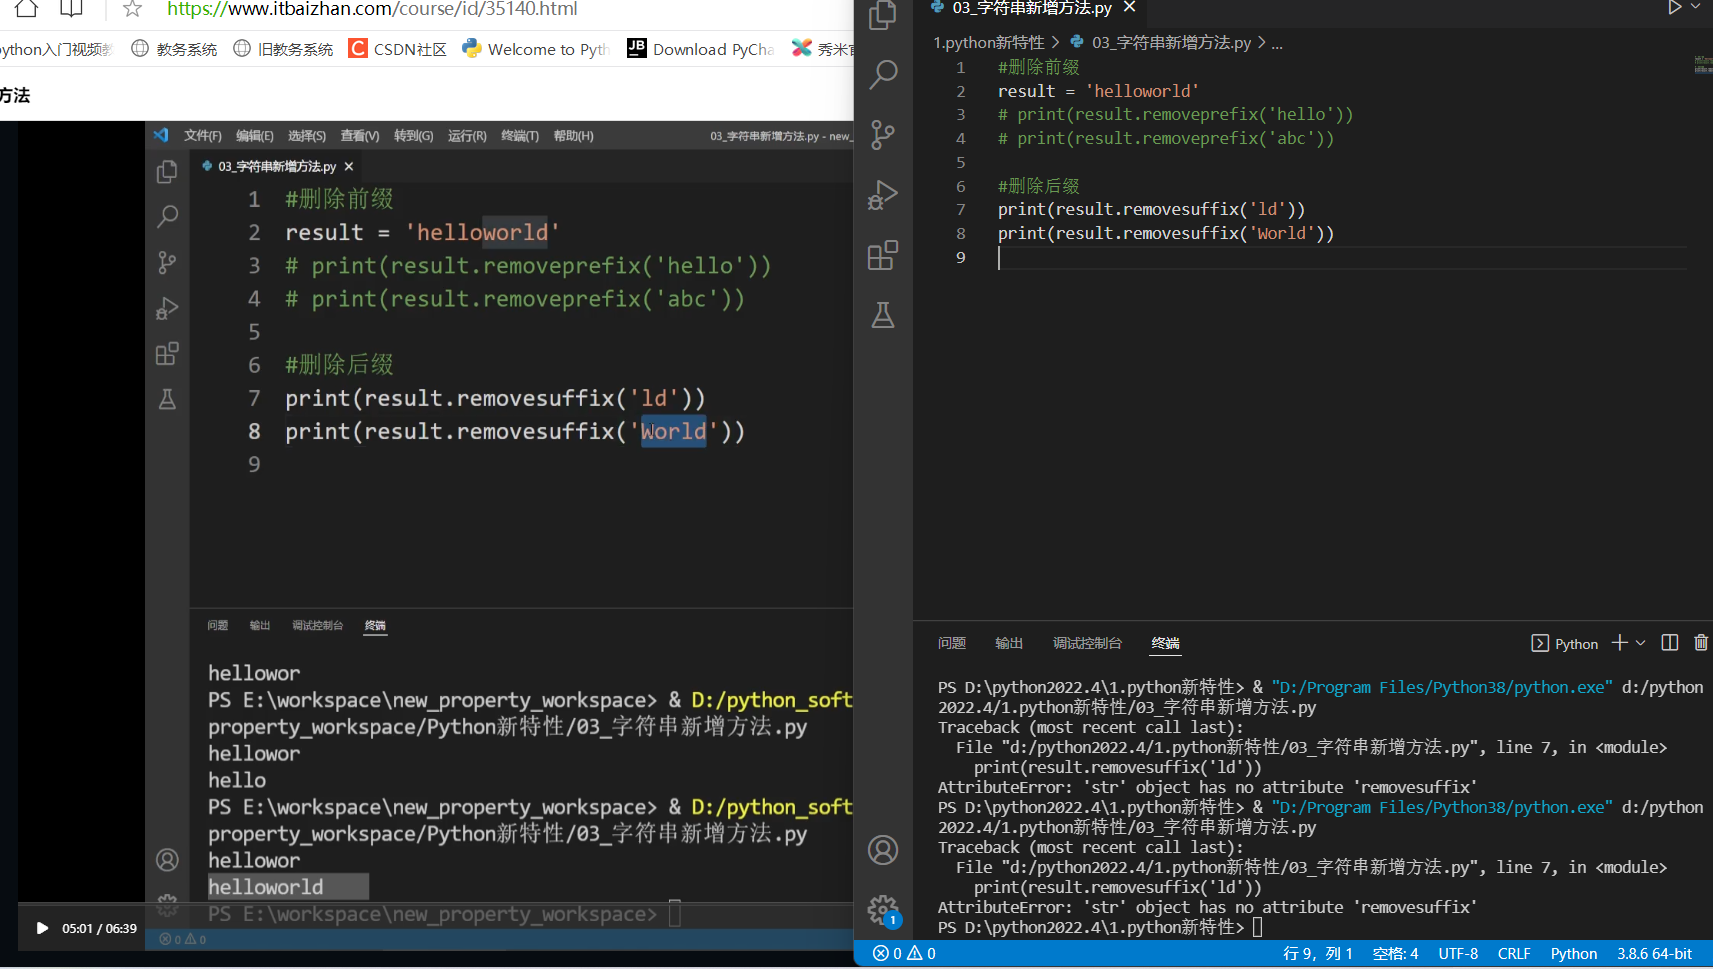Select 终端 tab in right window panel

1166,643
